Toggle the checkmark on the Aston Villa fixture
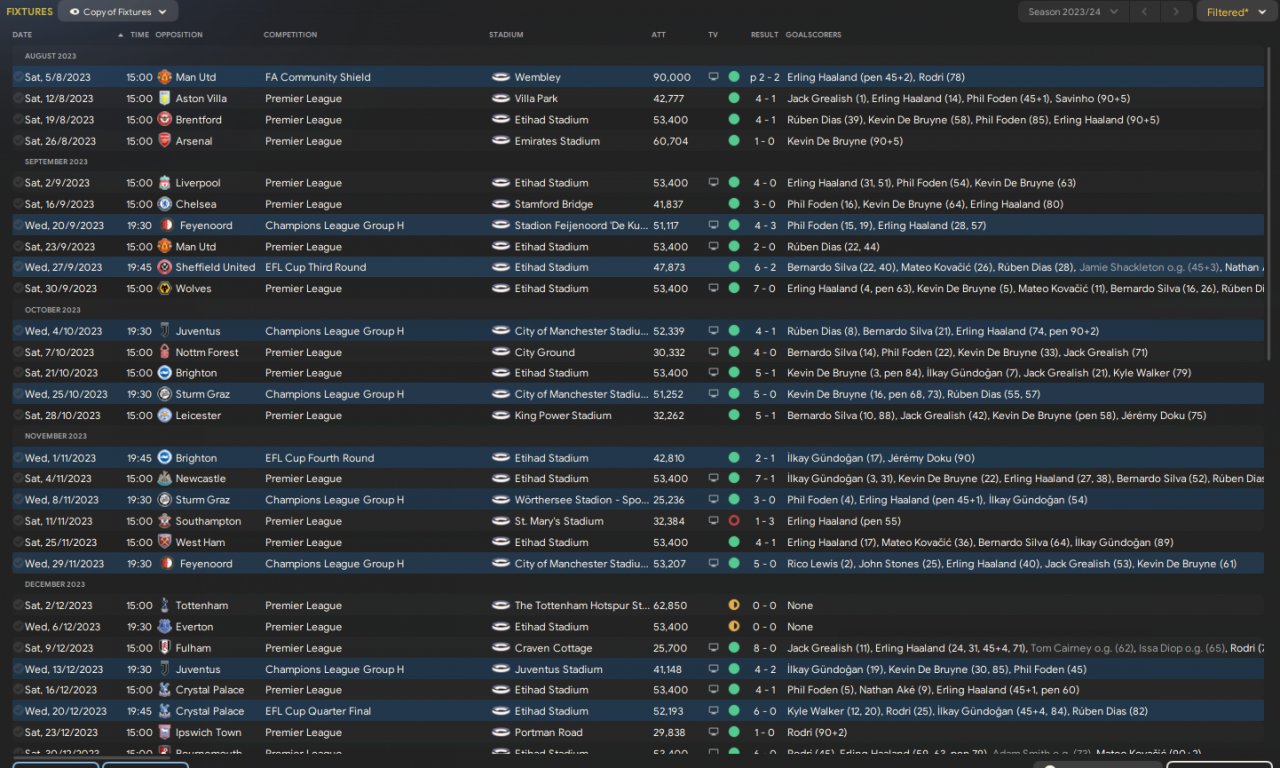 pyautogui.click(x=18, y=99)
